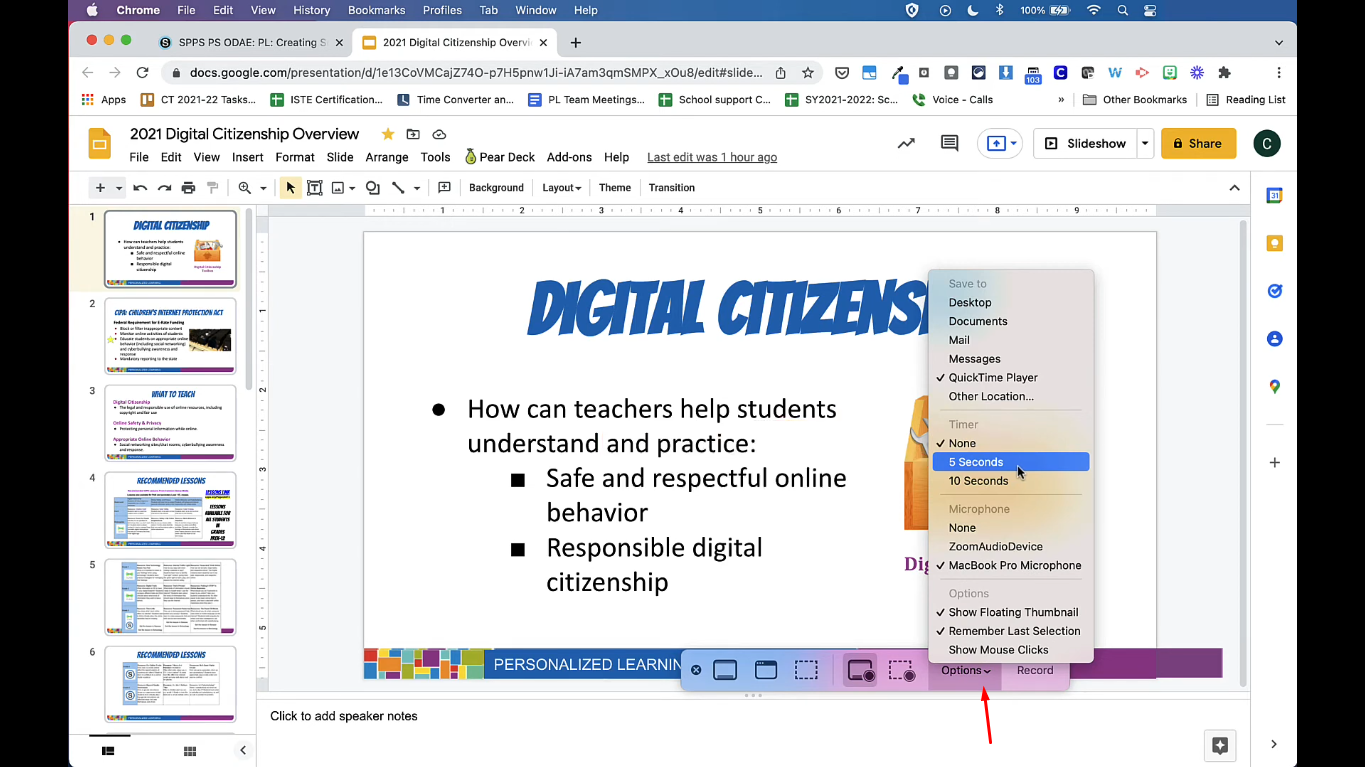Image resolution: width=1365 pixels, height=767 pixels.
Task: Click the print icon in toolbar
Action: 188,188
